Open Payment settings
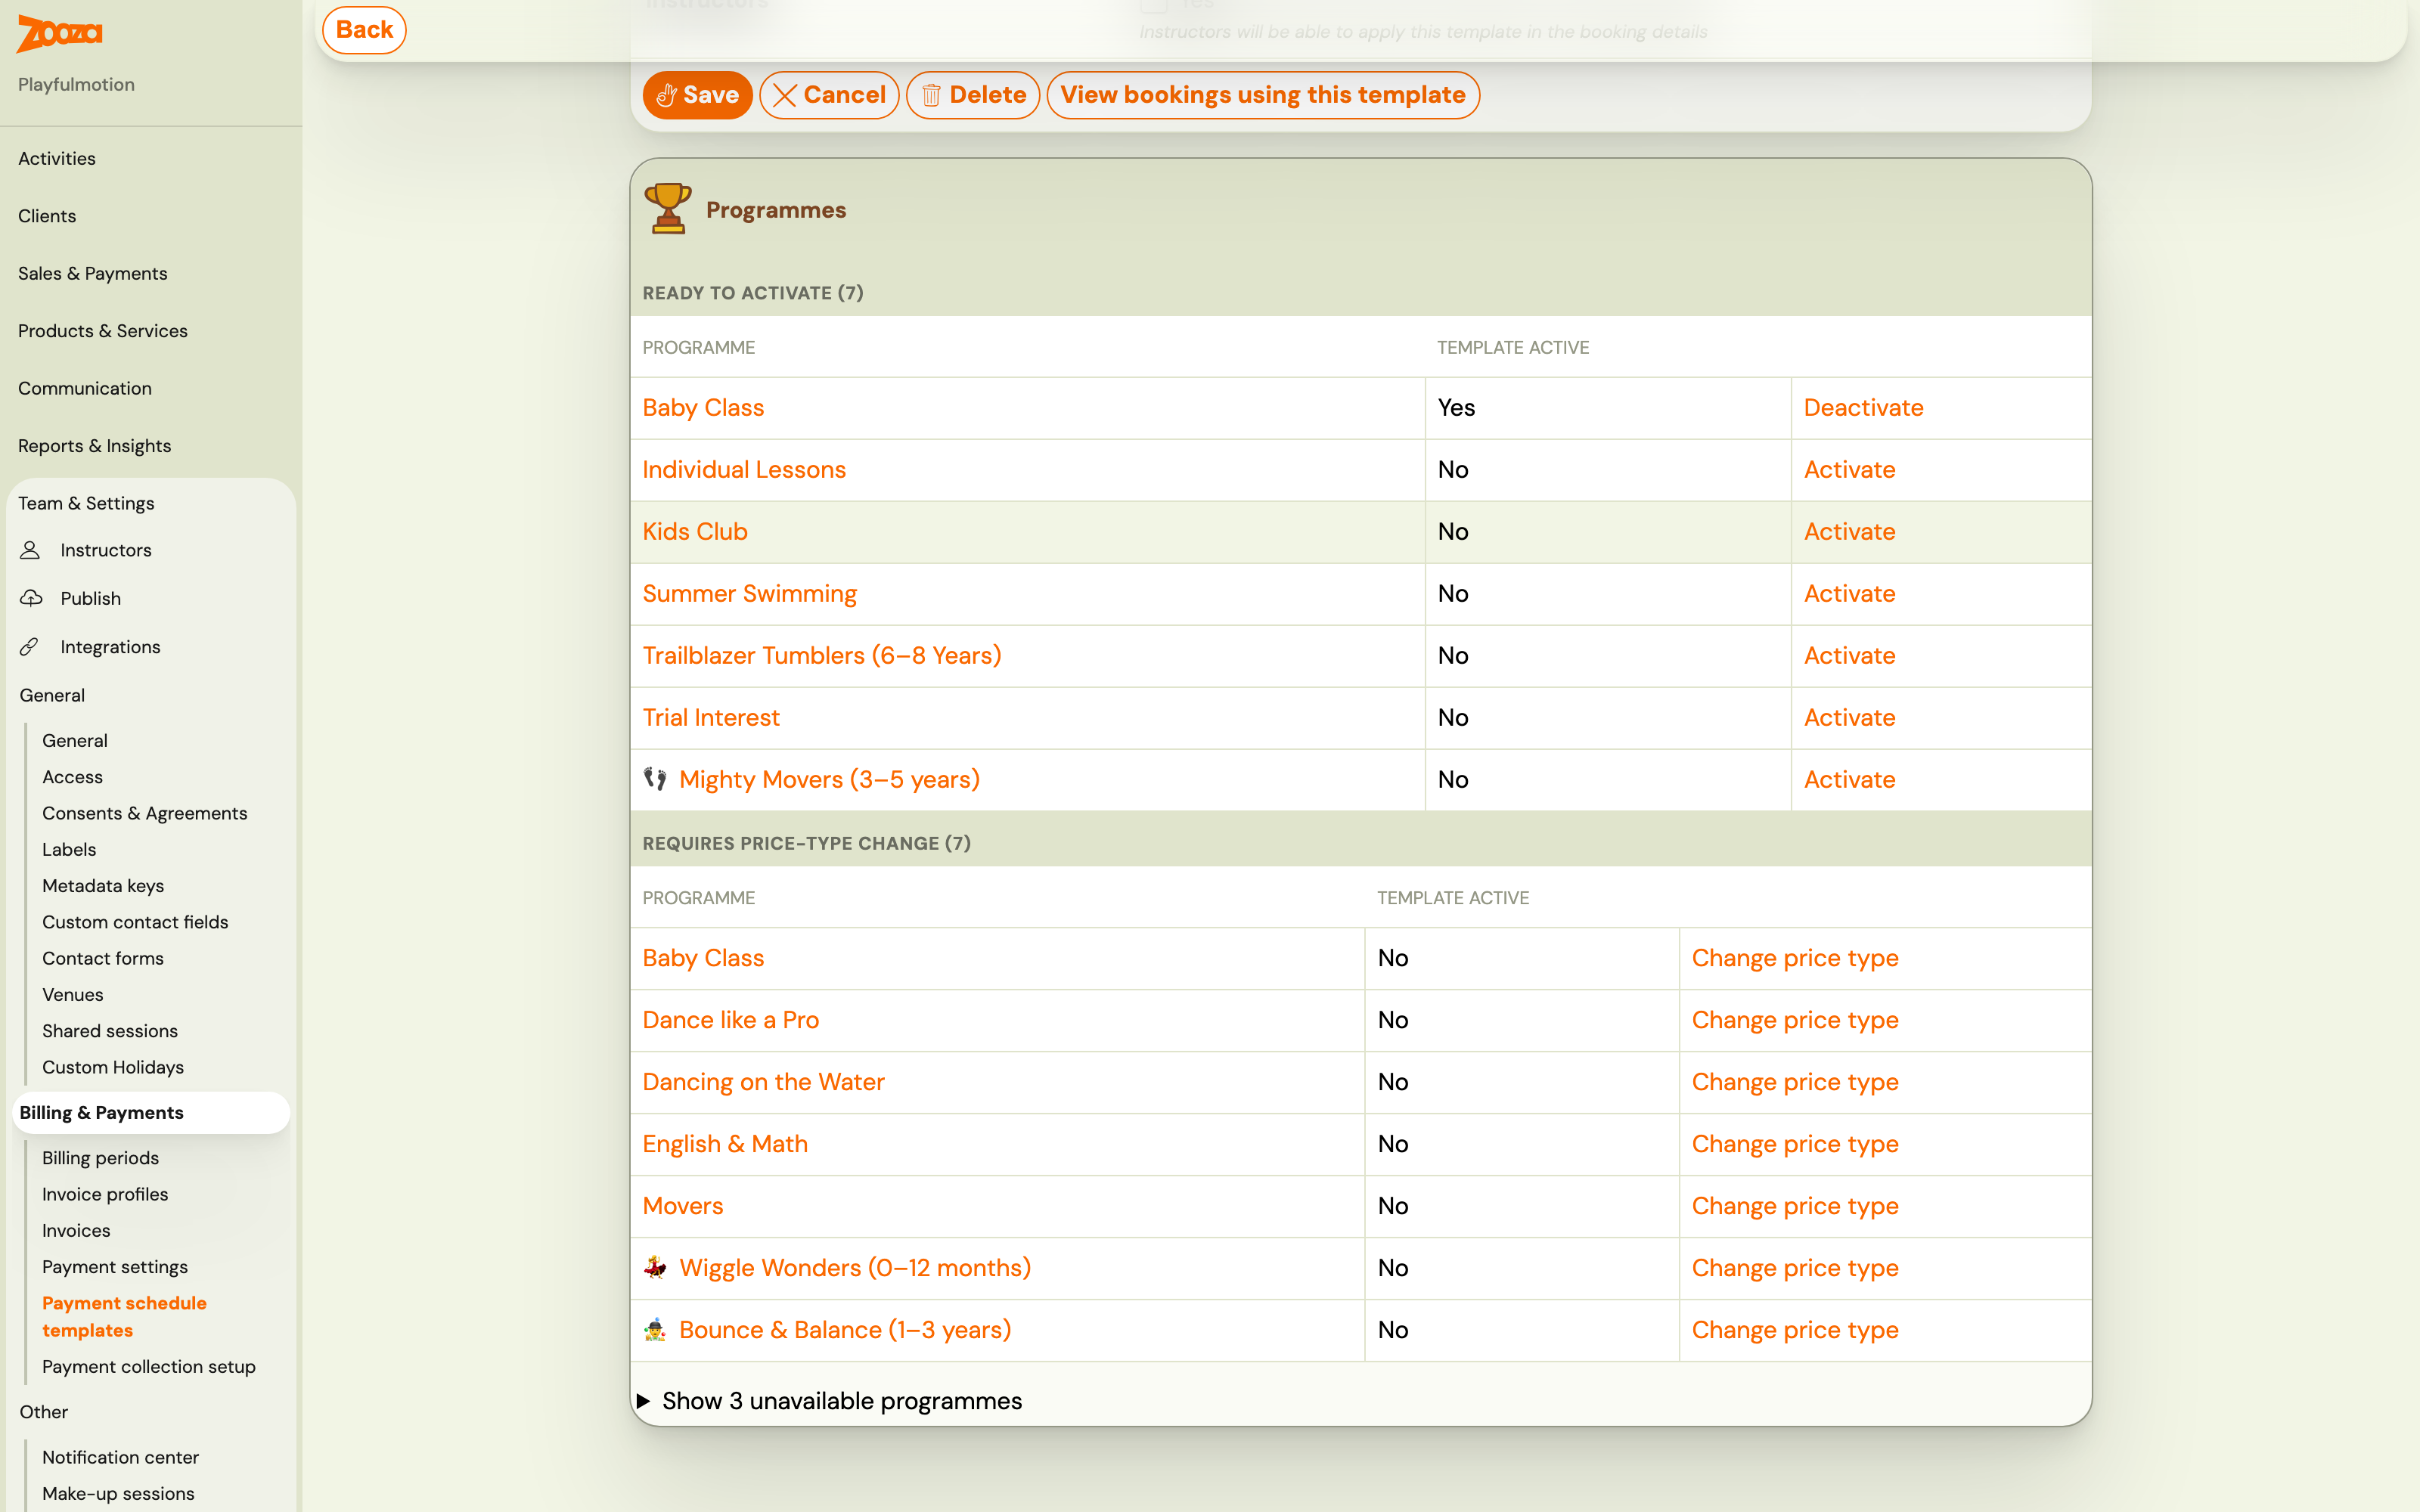Screen dimensions: 2420x1512 coord(115,1267)
